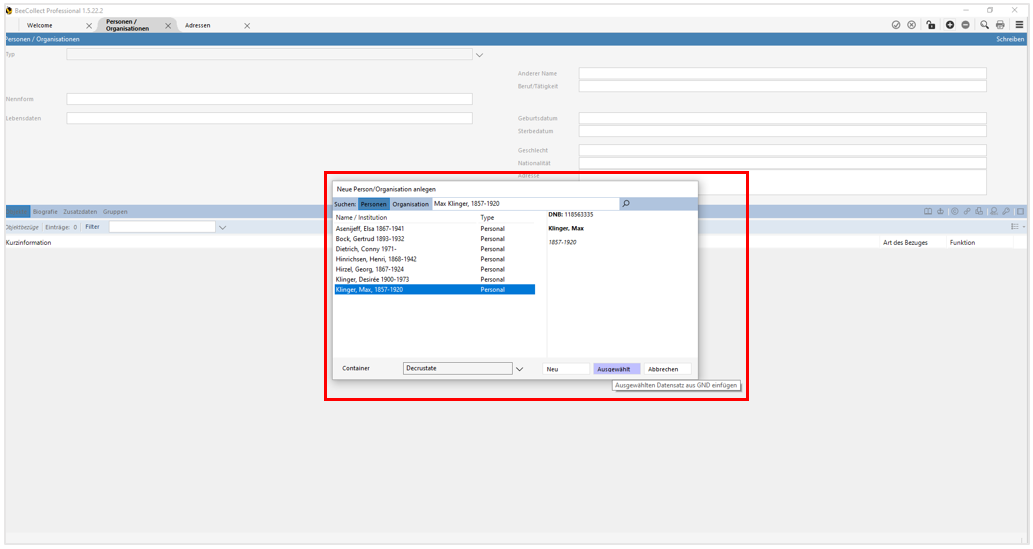Screen dimensions: 1033x549
Task: Click the add record plus icon
Action: pyautogui.click(x=948, y=25)
